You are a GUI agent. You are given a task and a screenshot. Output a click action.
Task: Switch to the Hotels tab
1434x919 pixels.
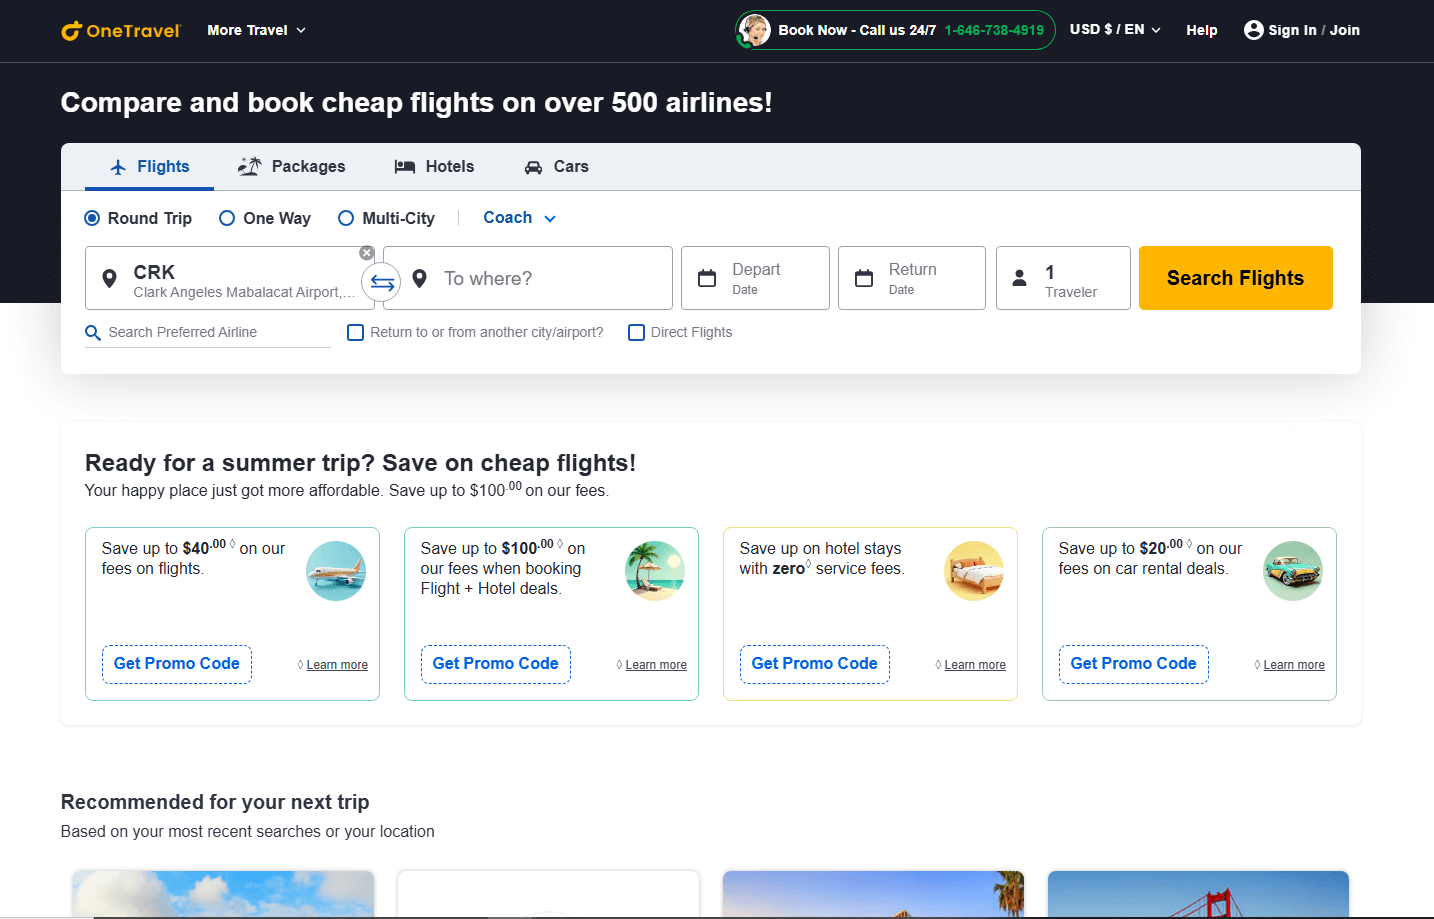[434, 166]
